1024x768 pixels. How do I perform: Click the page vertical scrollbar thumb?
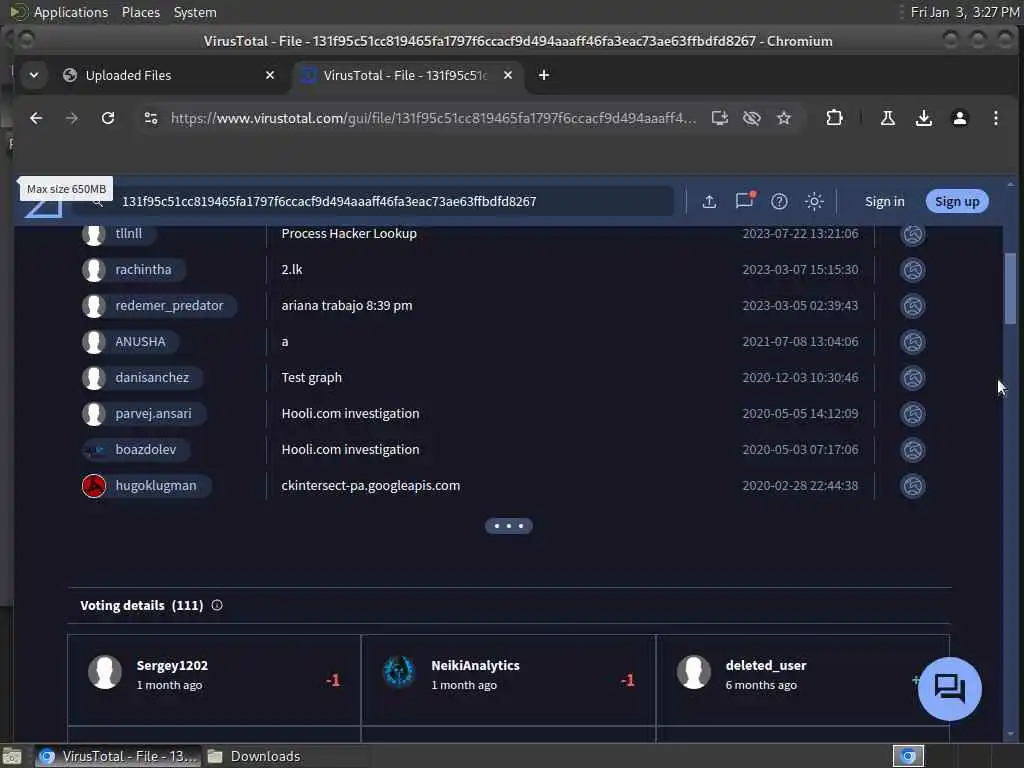click(1010, 288)
